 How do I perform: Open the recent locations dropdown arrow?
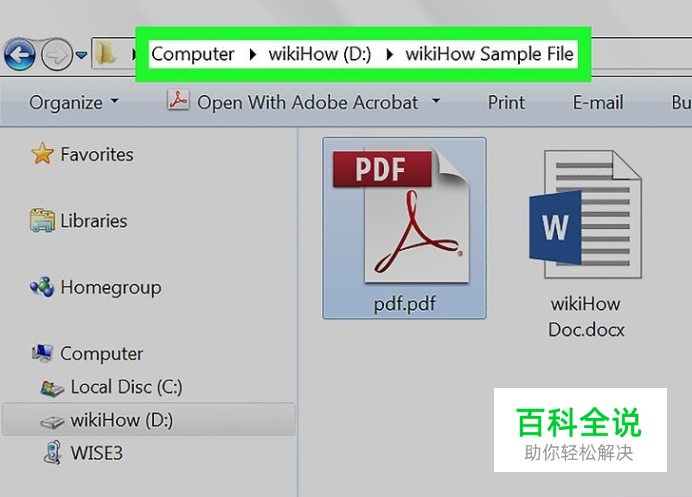[x=81, y=55]
